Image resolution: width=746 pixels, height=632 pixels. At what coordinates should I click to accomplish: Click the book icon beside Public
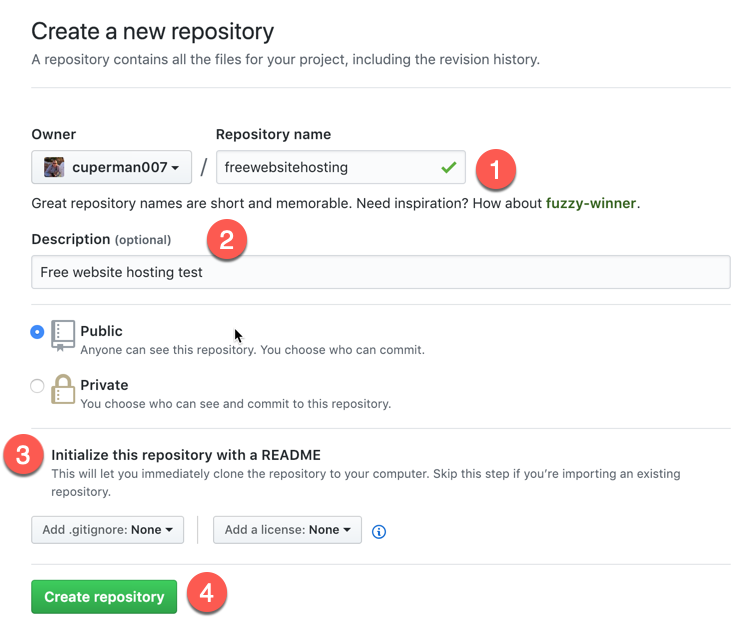click(63, 337)
